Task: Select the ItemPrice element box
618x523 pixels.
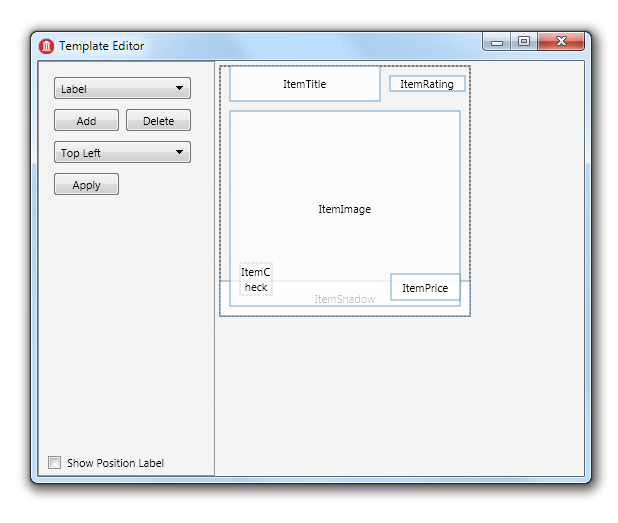Action: coord(425,287)
